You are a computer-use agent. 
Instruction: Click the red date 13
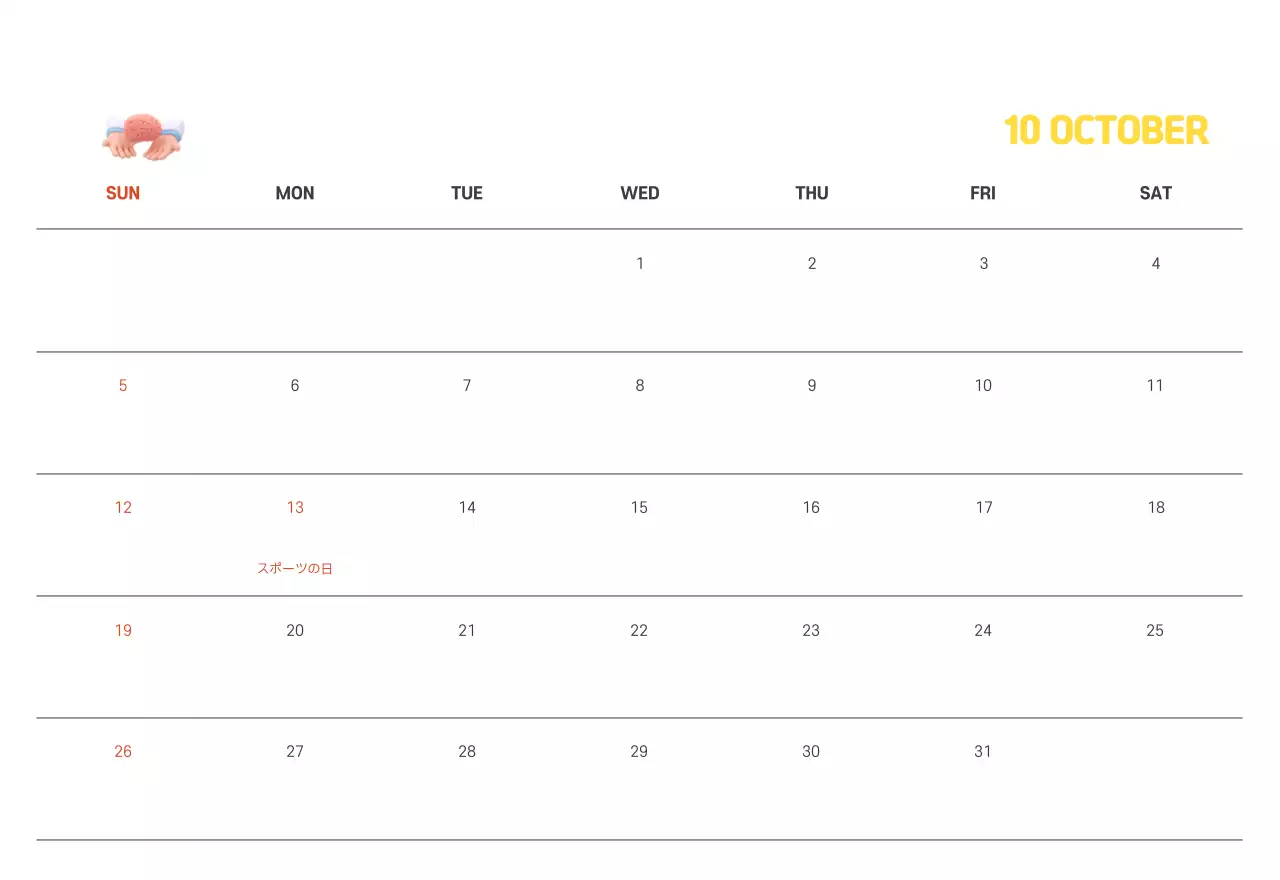click(x=295, y=508)
